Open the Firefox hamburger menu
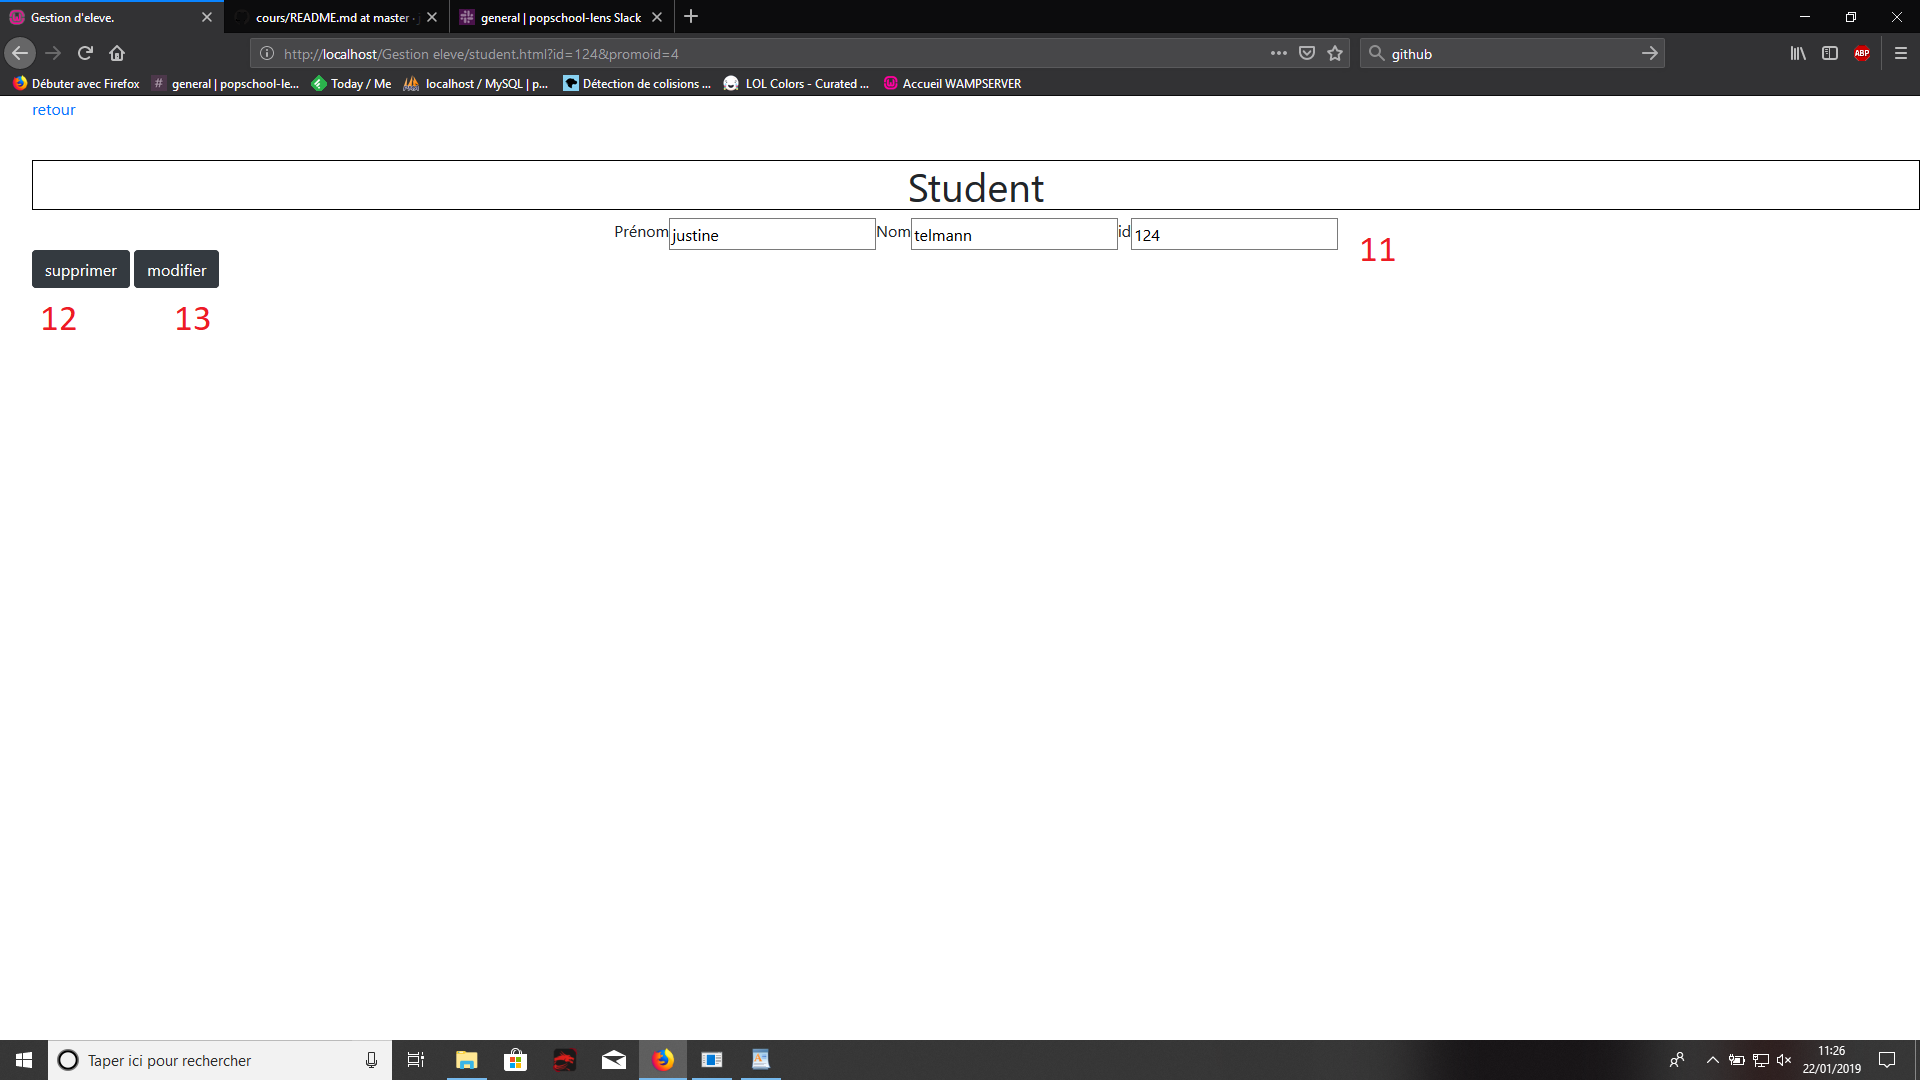The height and width of the screenshot is (1080, 1920). click(x=1898, y=54)
